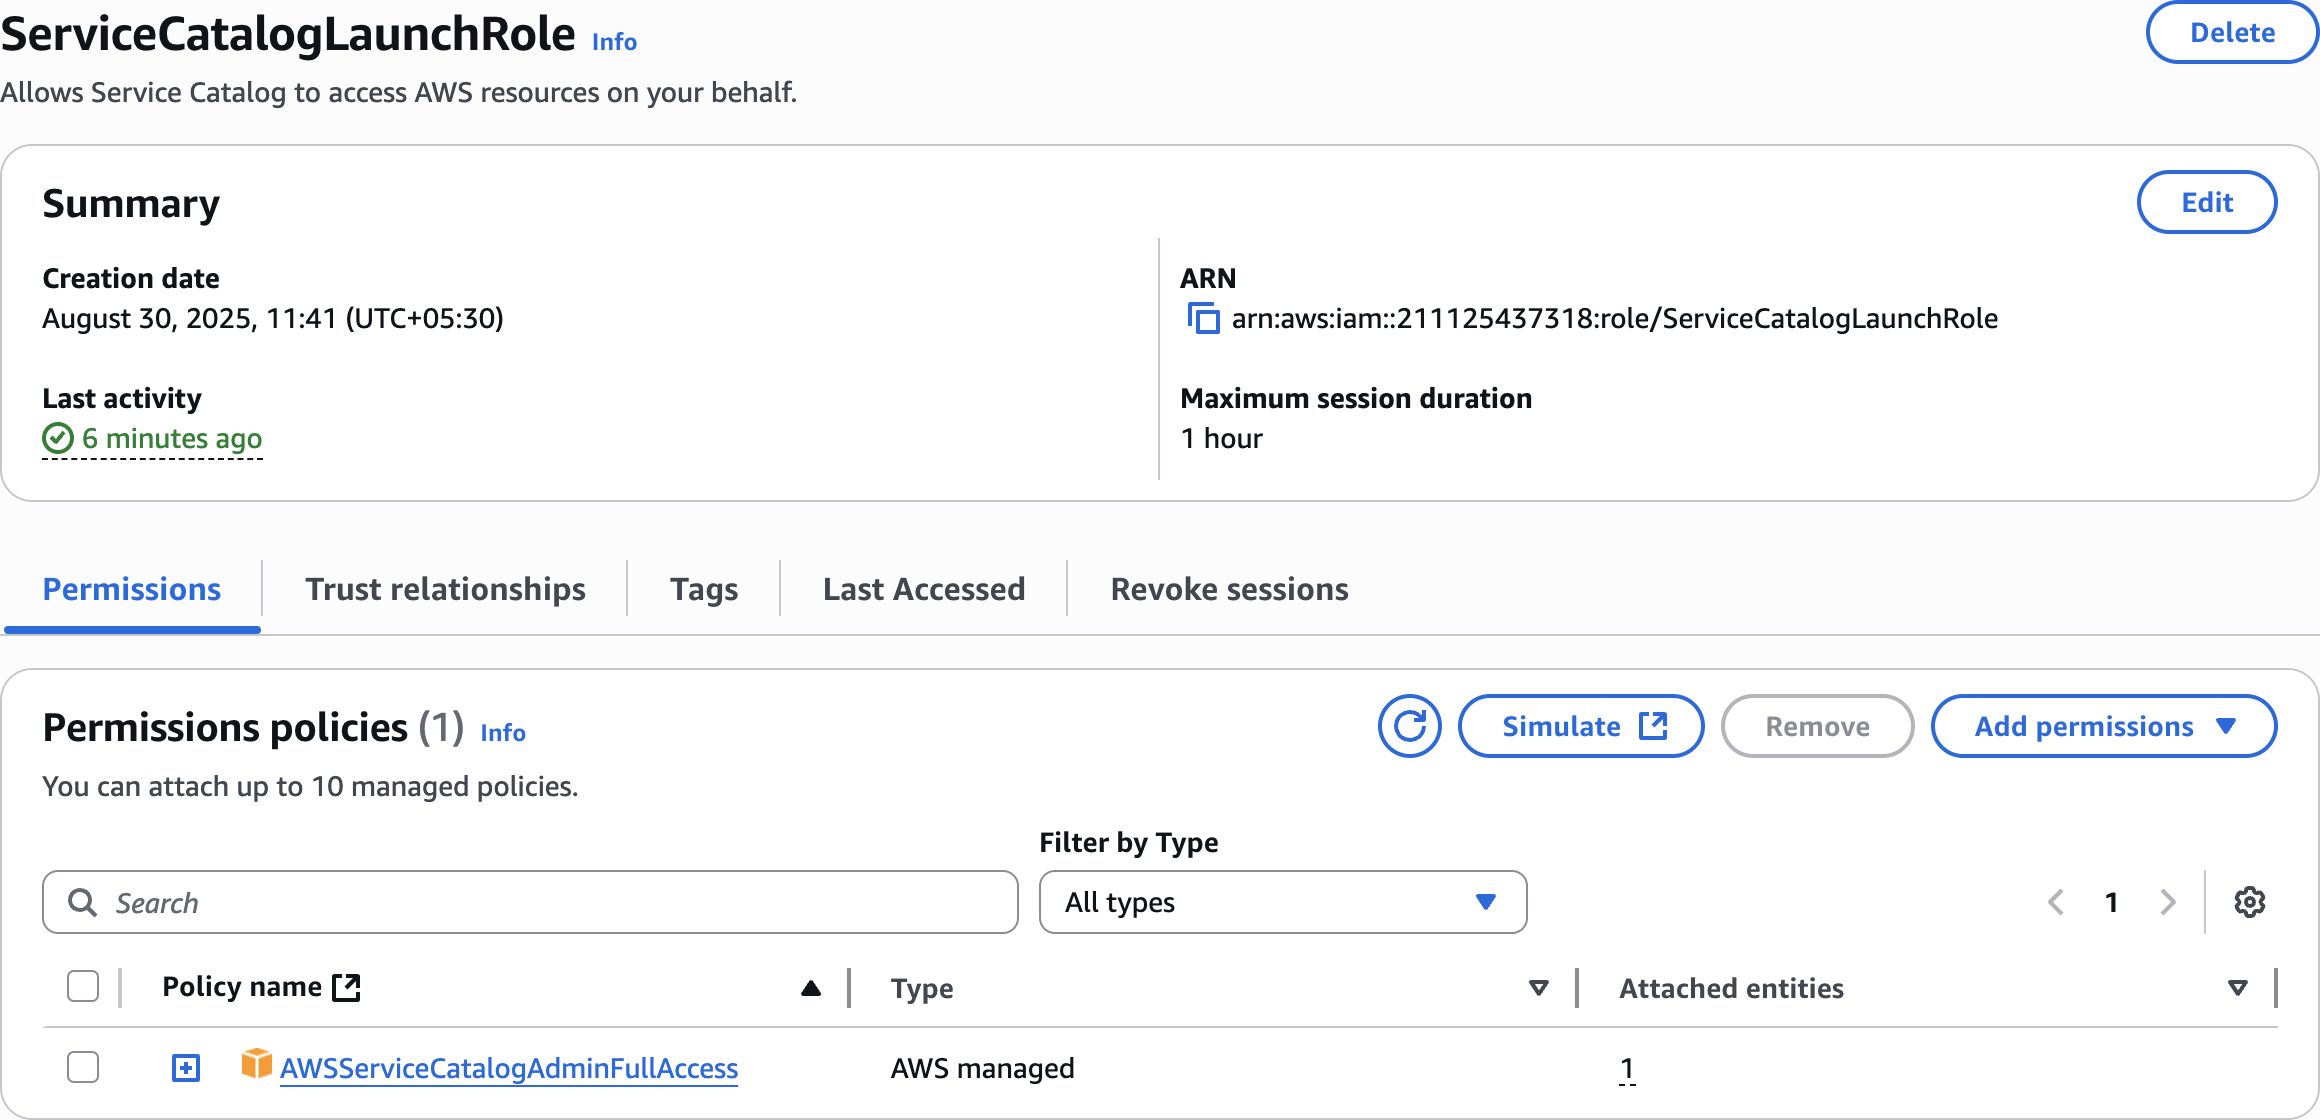Sort by Policy name ascending arrow
This screenshot has width=2320, height=1120.
click(x=811, y=988)
